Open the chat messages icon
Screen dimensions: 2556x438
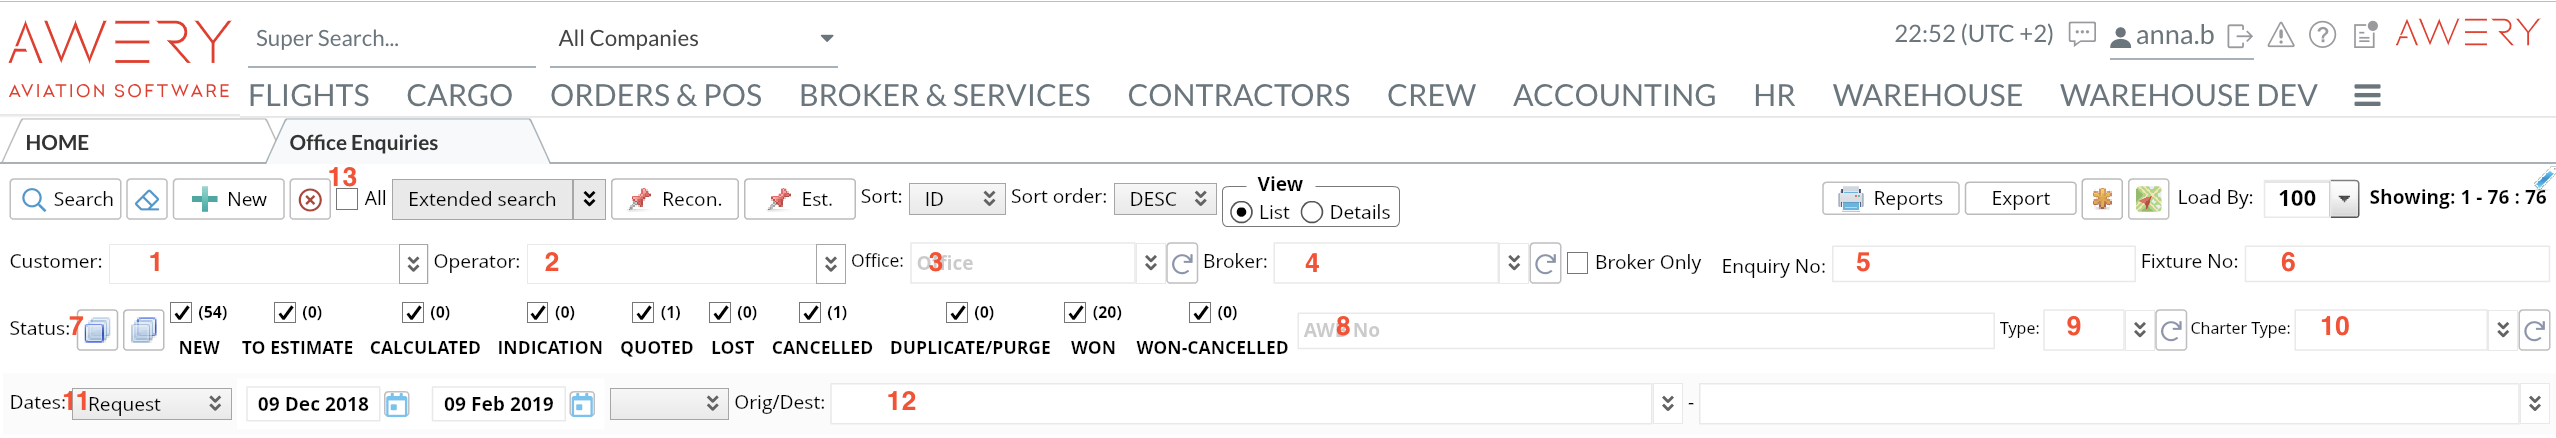(x=2081, y=36)
